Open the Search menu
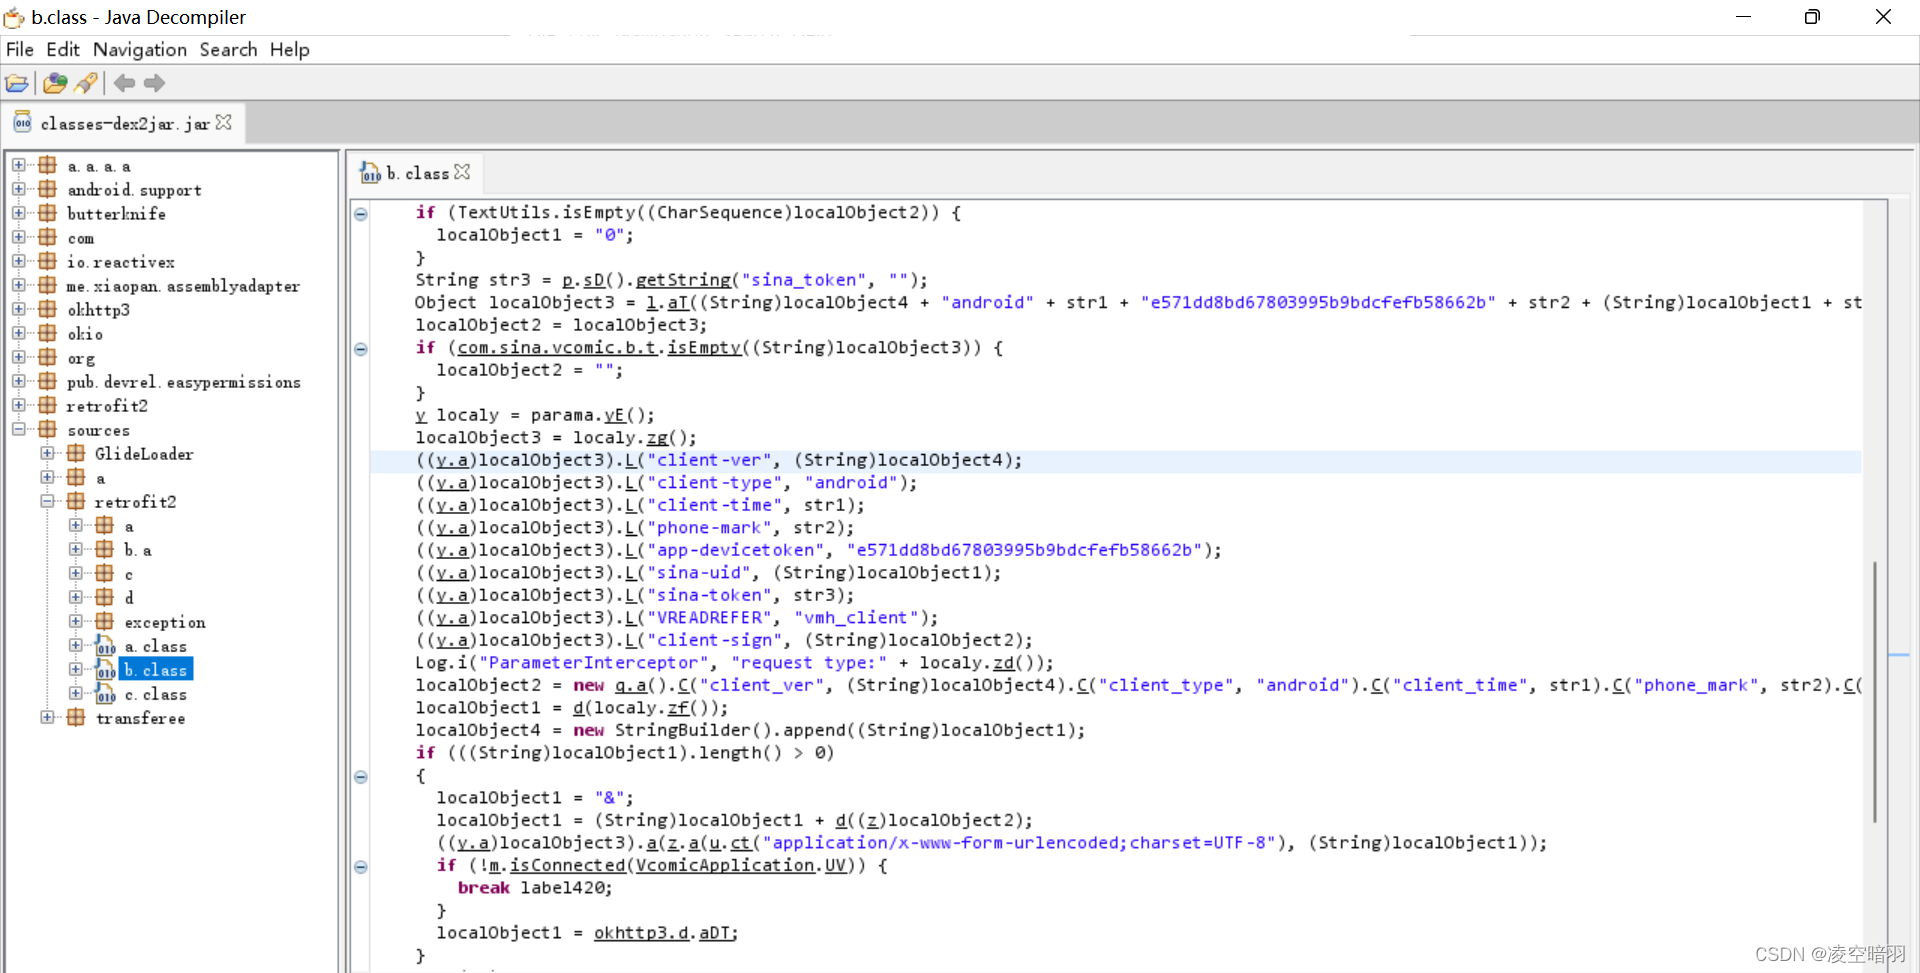This screenshot has width=1920, height=973. point(228,50)
